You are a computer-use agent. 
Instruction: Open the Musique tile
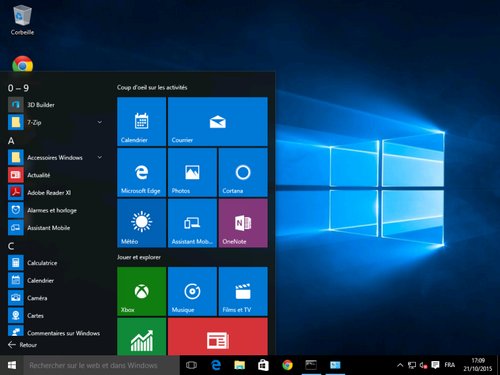(x=192, y=291)
